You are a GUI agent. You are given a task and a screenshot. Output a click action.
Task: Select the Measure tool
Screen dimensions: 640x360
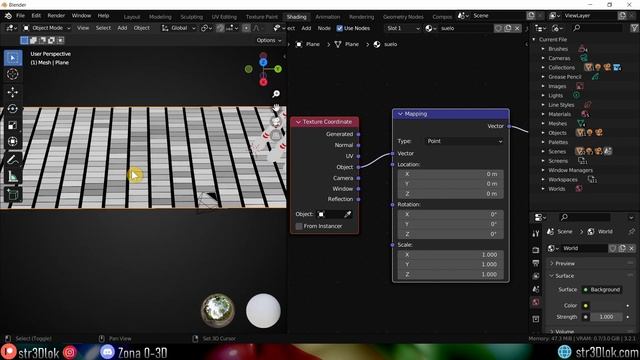(13, 176)
